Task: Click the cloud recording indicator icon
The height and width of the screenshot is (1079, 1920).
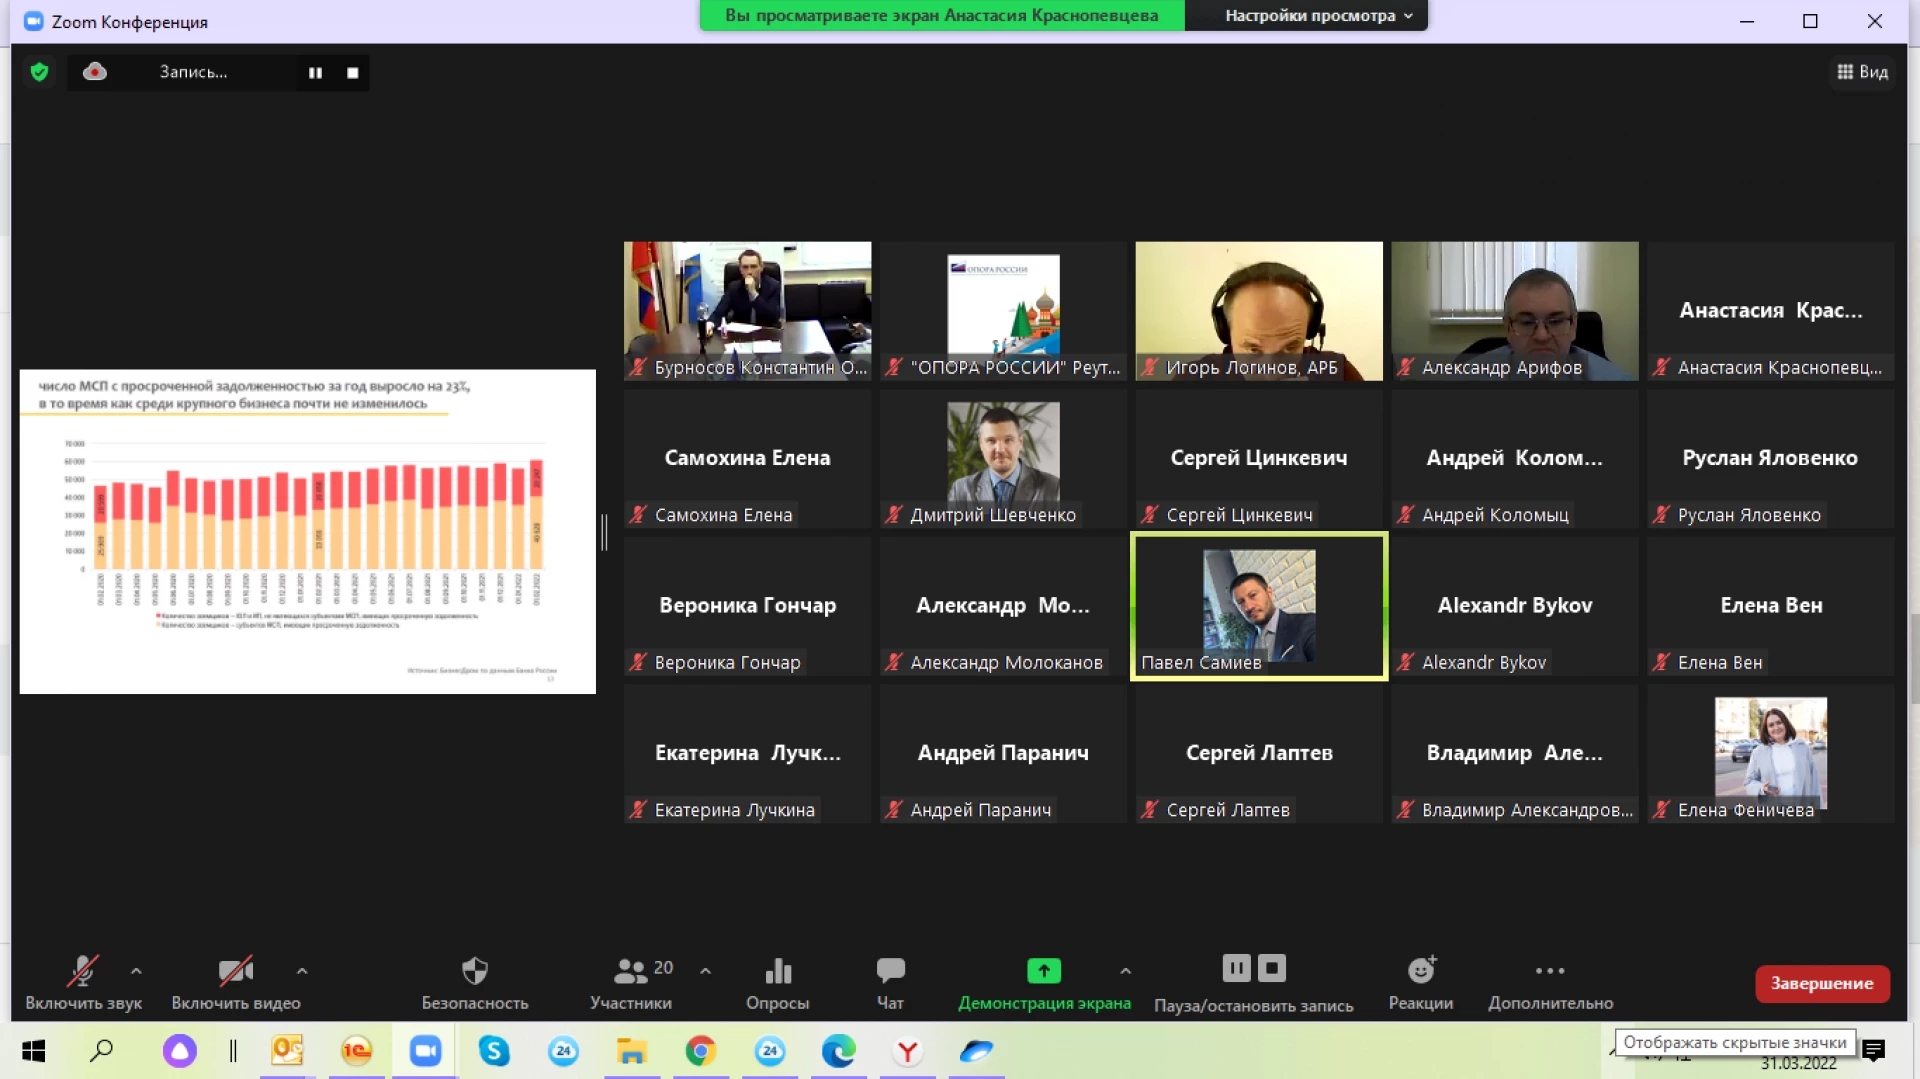Action: tap(95, 72)
